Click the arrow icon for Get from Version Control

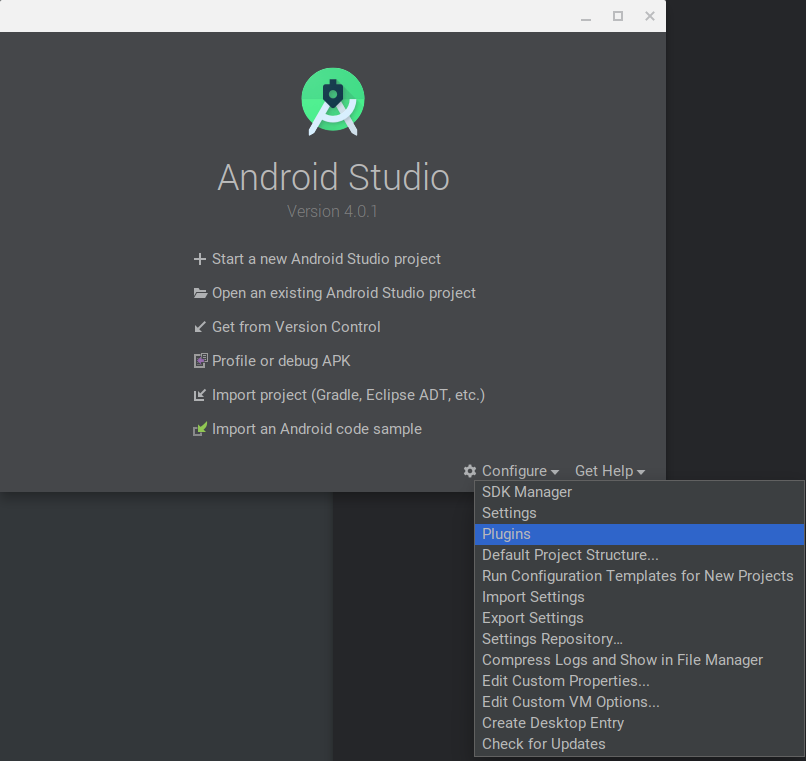[x=199, y=327]
